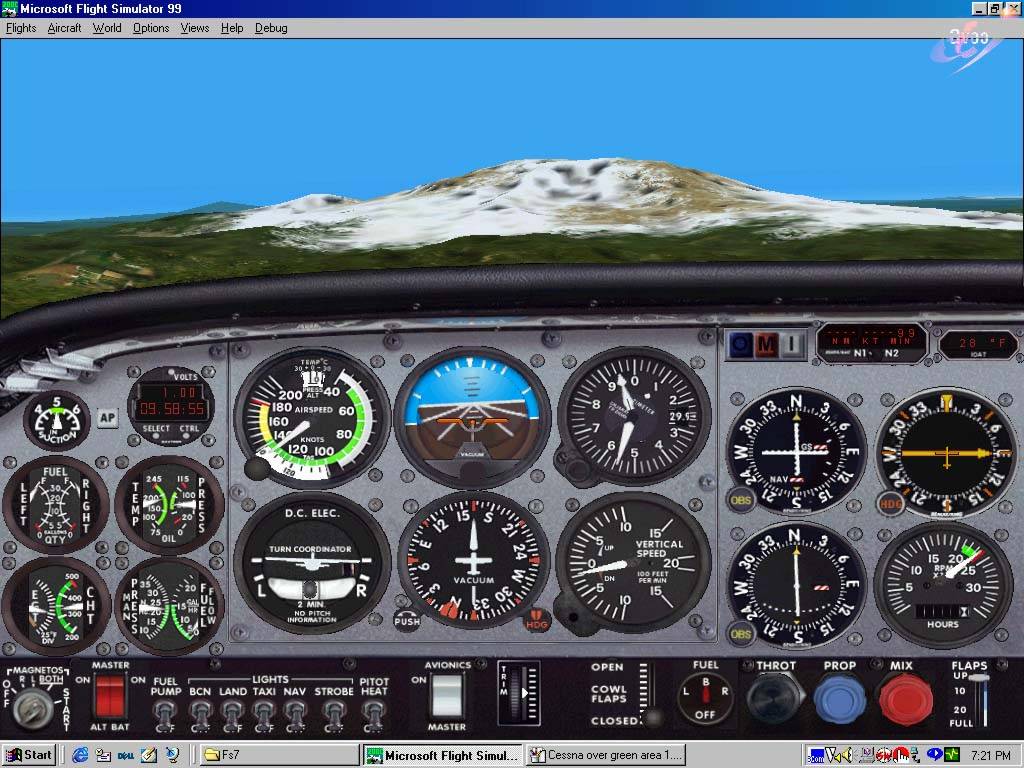Switch to the Fs7 folder window

click(x=280, y=756)
